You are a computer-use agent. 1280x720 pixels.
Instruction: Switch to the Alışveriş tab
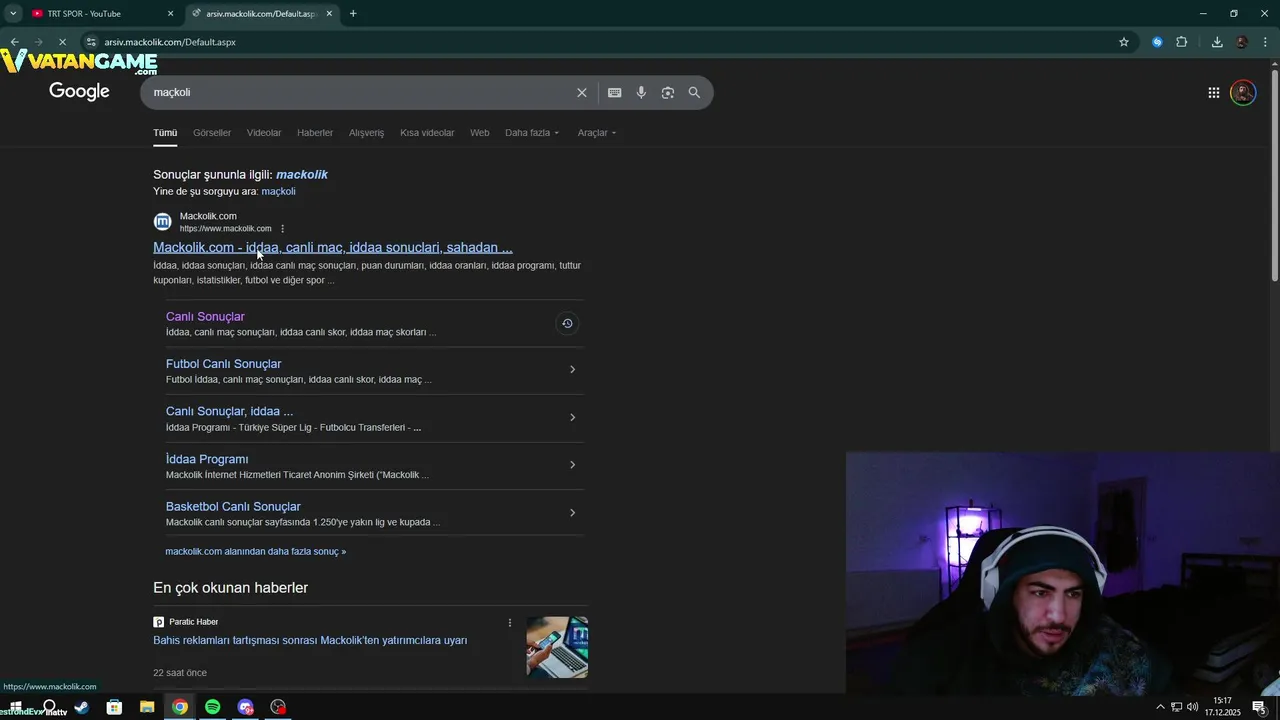click(x=366, y=133)
